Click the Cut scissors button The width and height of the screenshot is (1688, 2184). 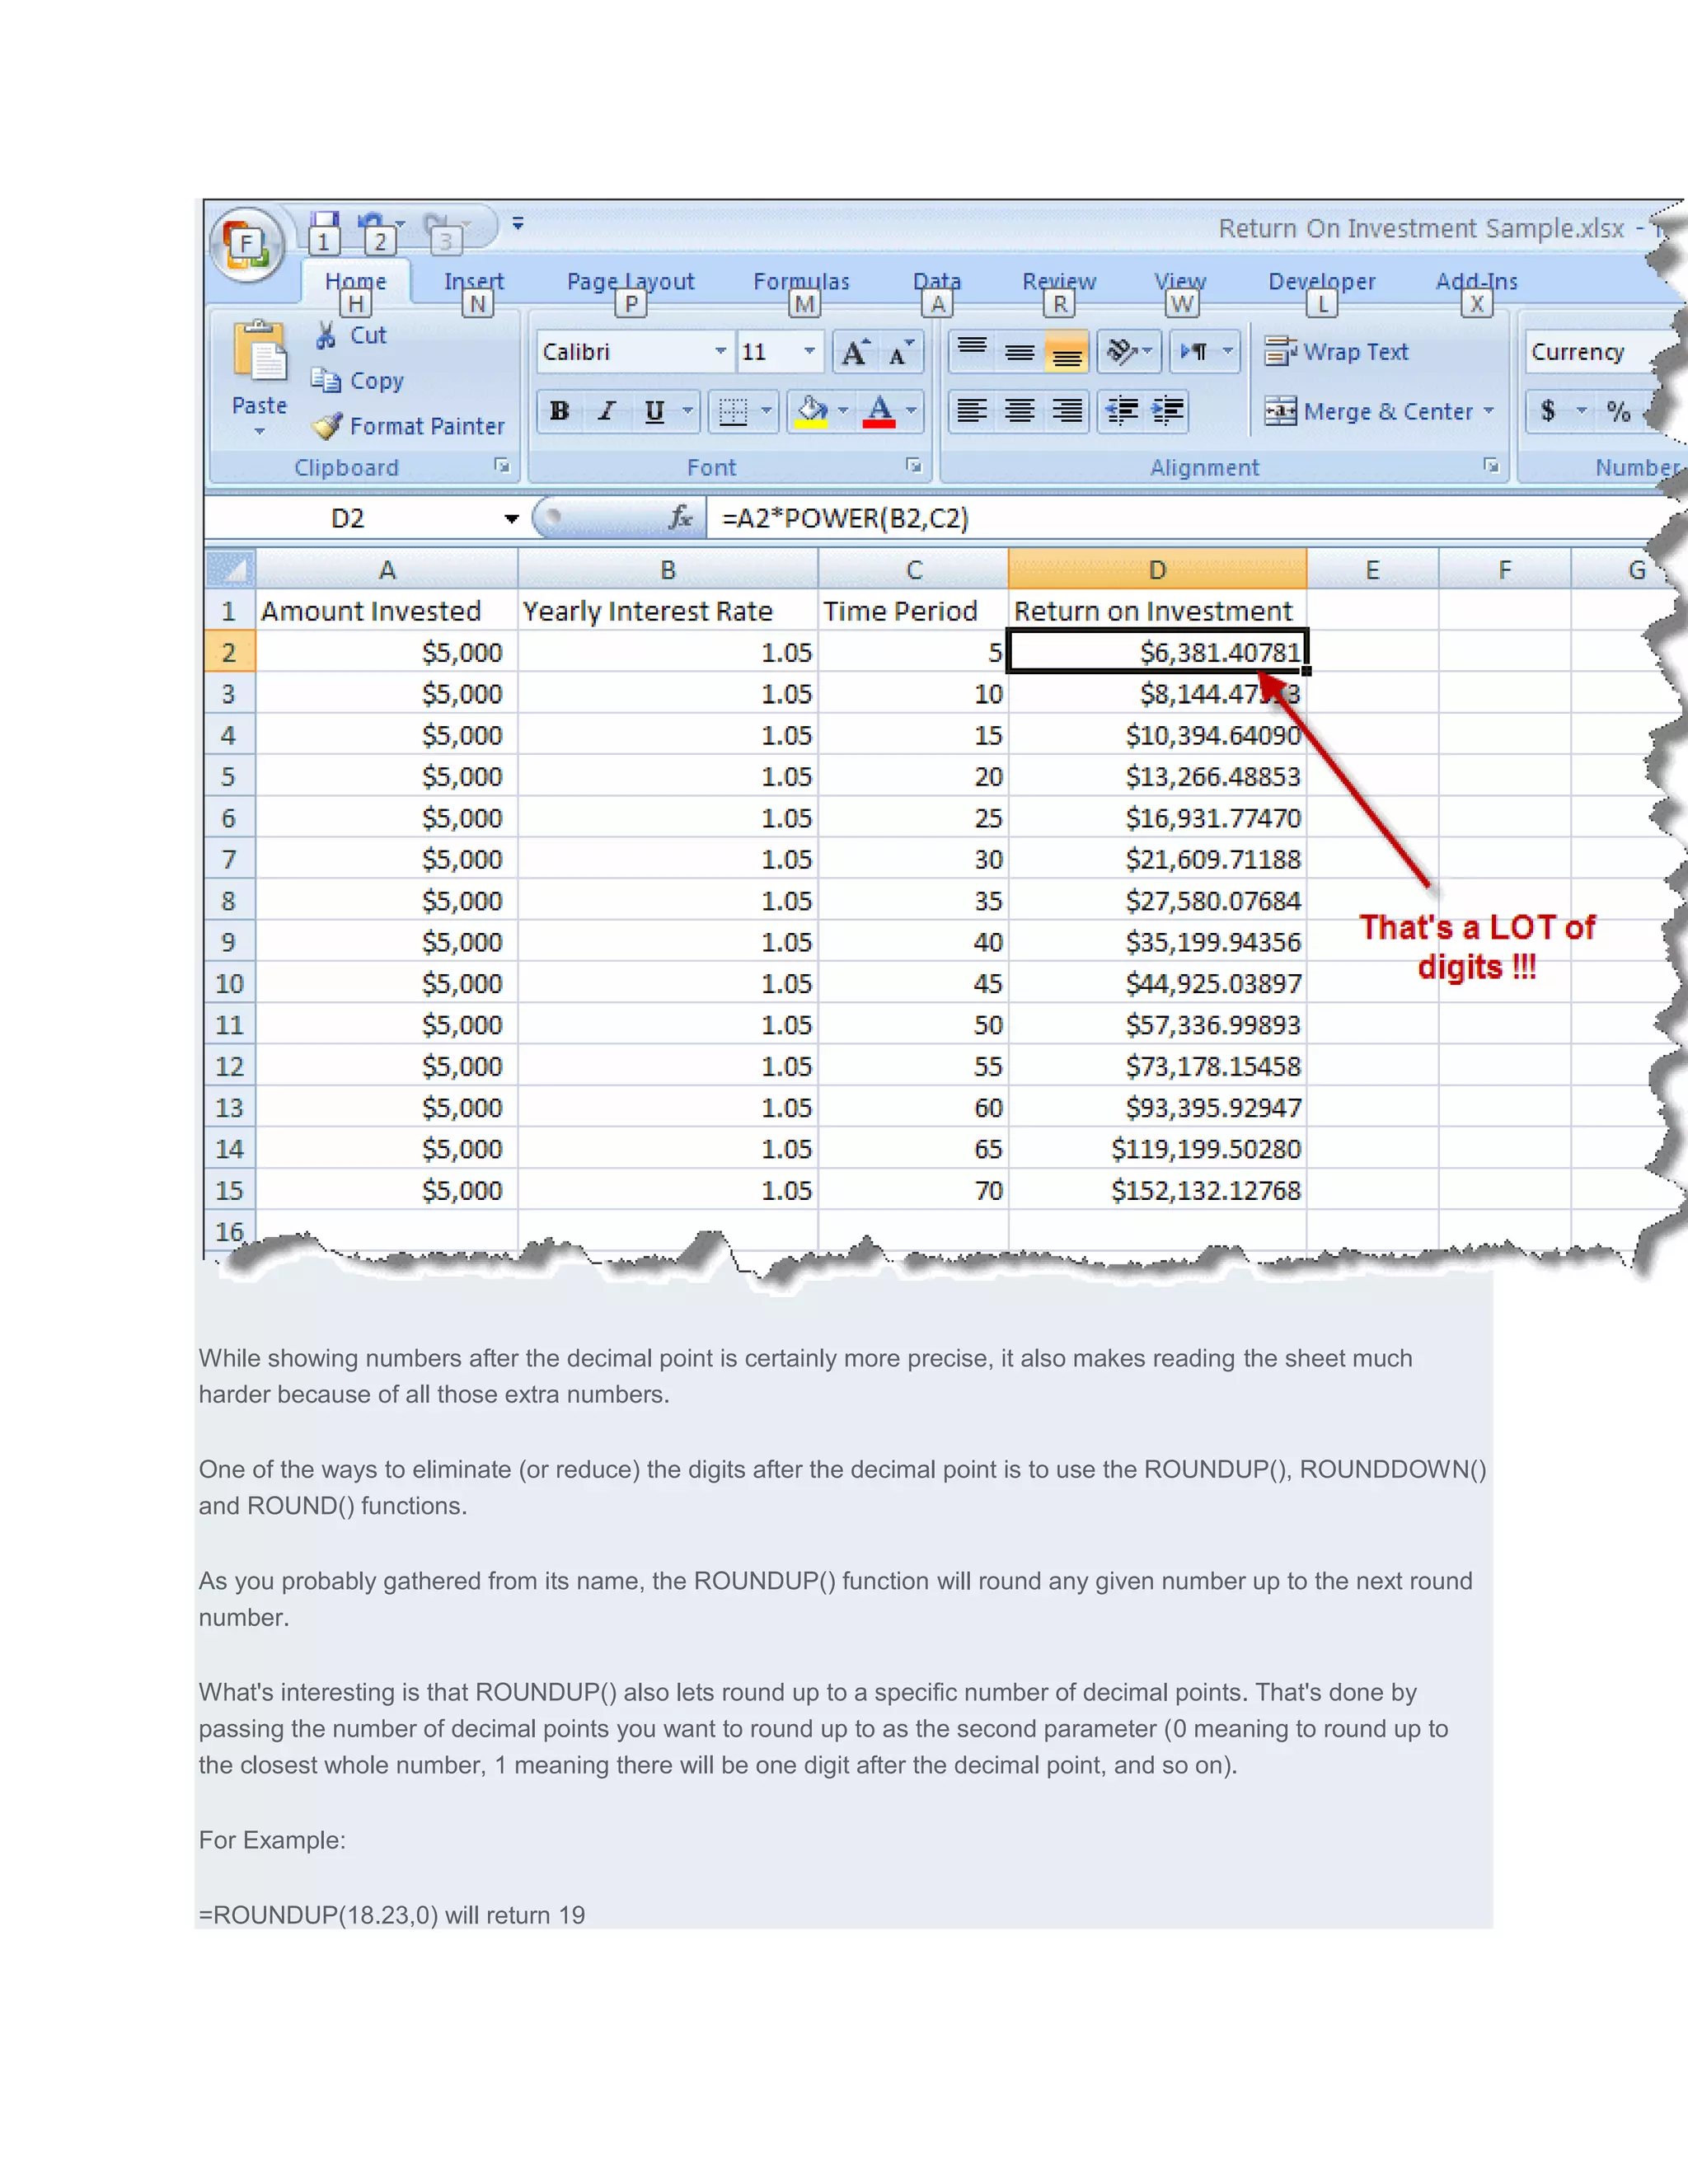point(350,335)
